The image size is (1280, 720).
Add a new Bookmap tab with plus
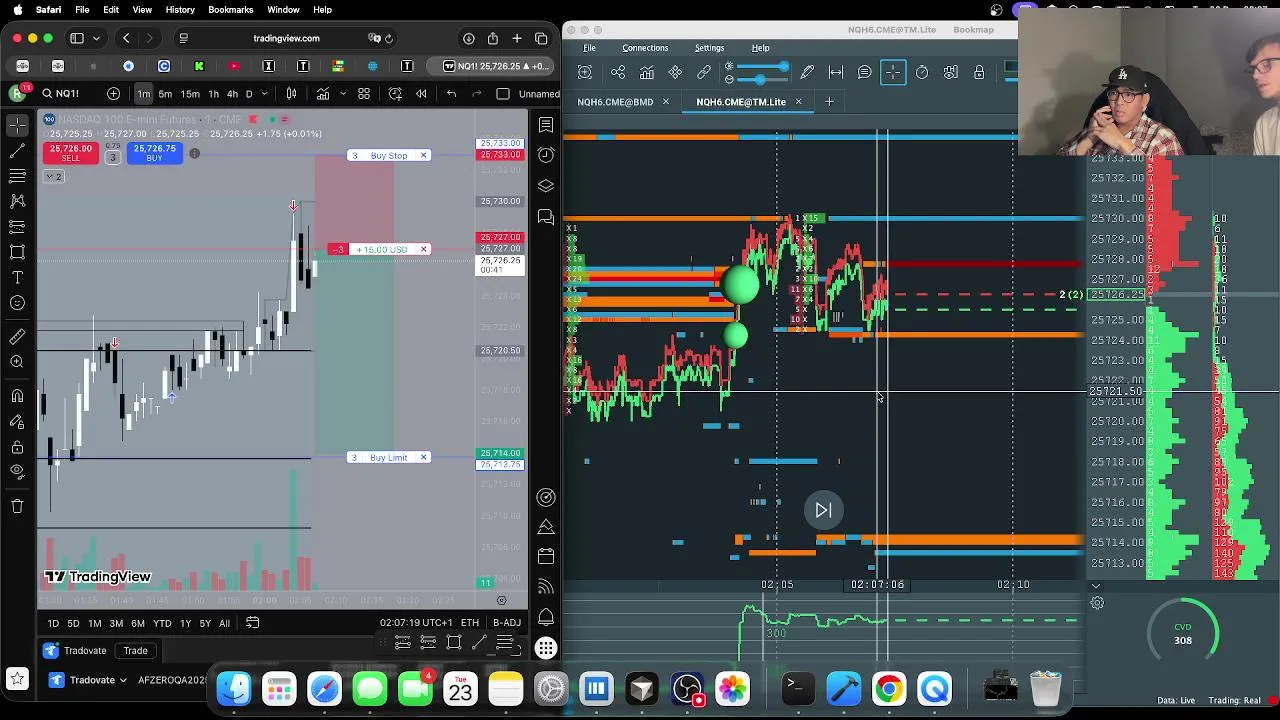[x=829, y=102]
